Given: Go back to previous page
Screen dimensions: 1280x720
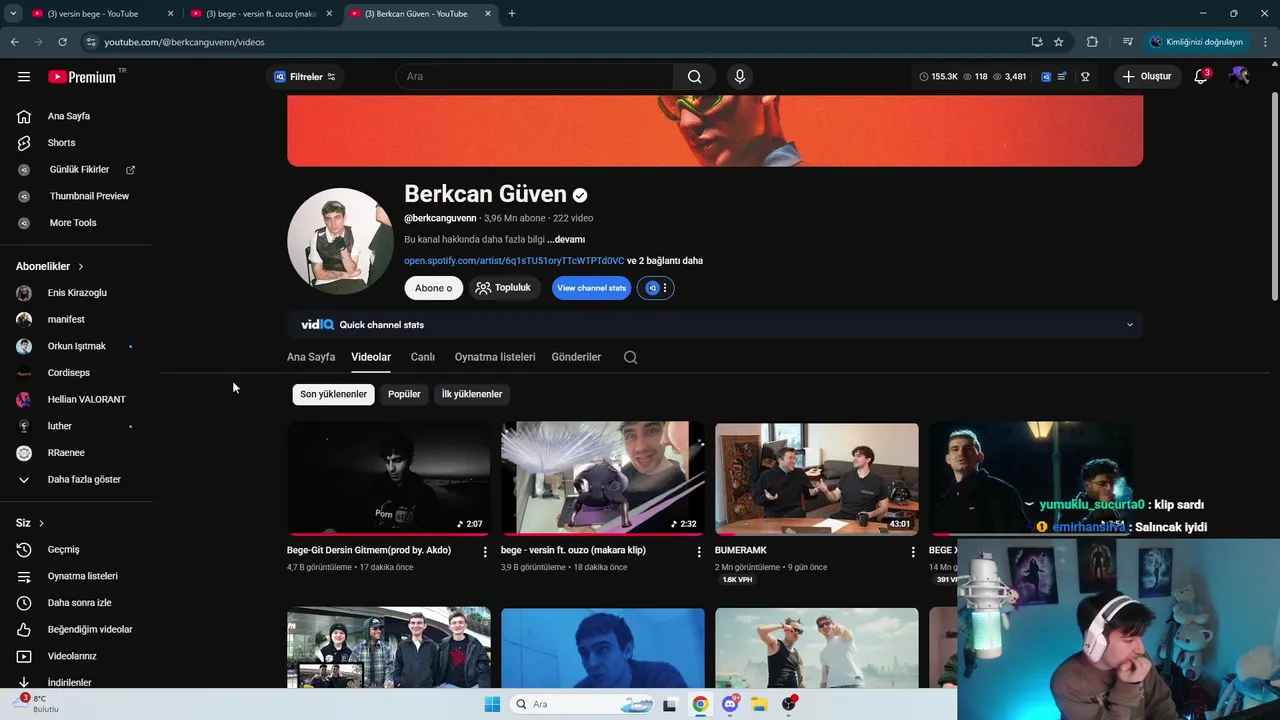Looking at the screenshot, I should click(14, 42).
